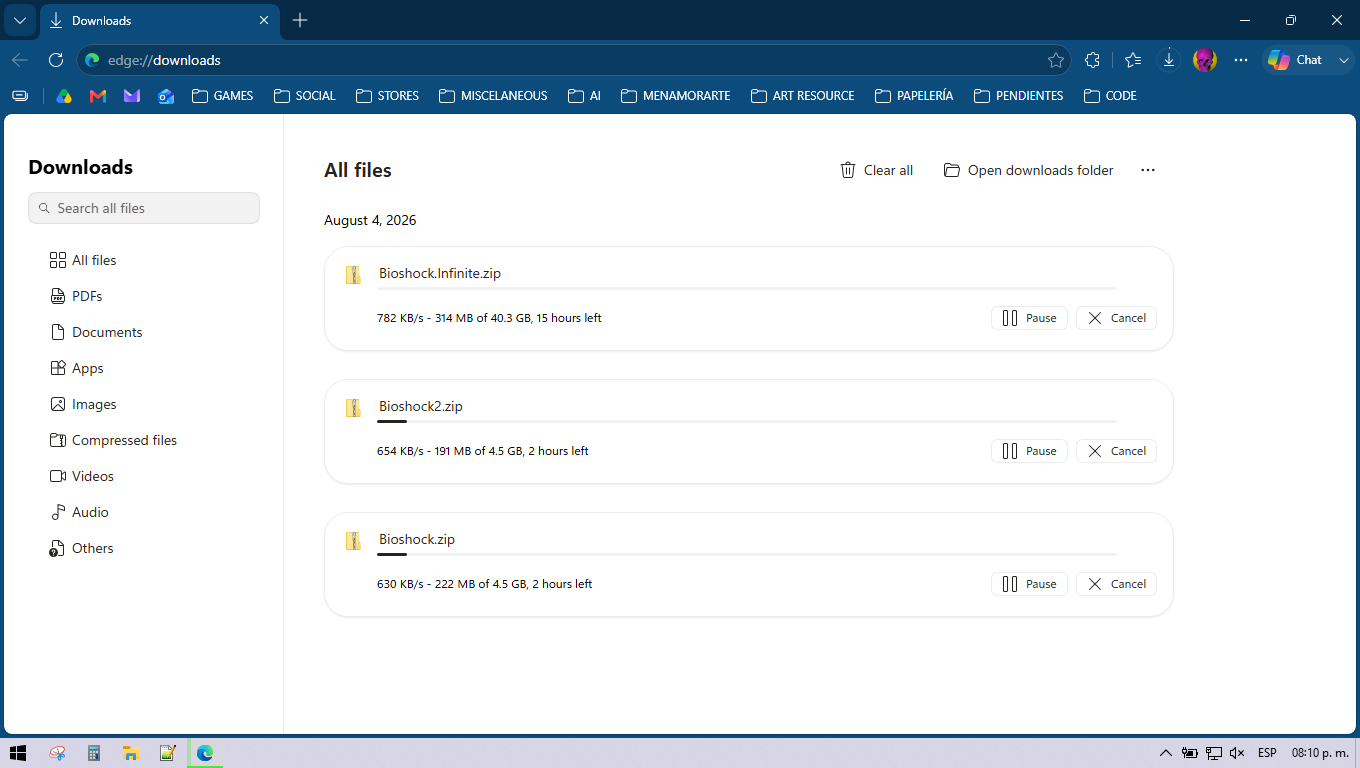Image resolution: width=1360 pixels, height=768 pixels.
Task: Pause the Bioshock.zip download
Action: [x=1029, y=584]
